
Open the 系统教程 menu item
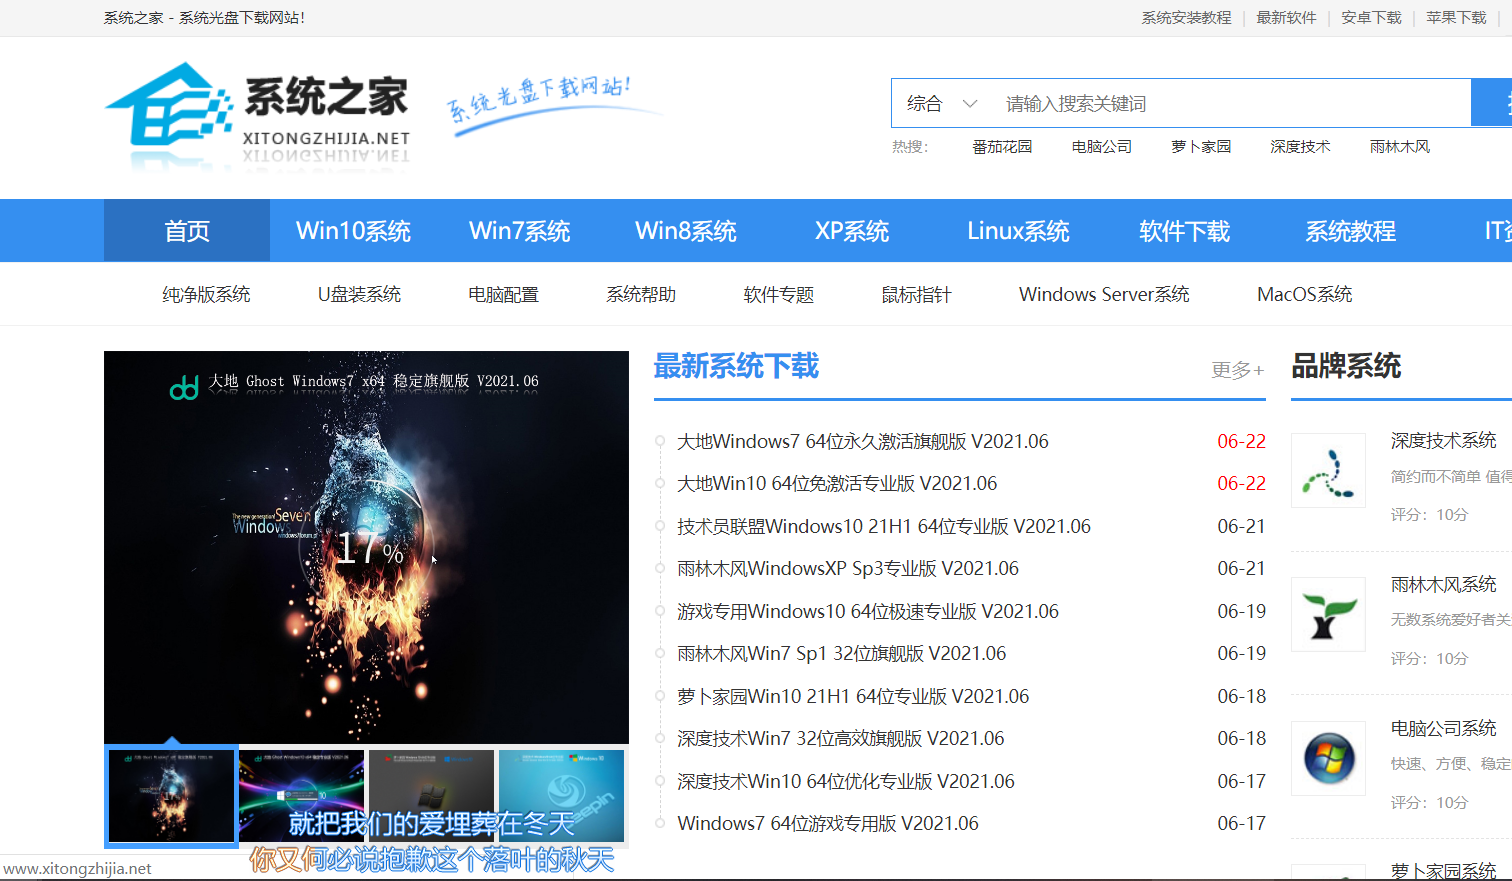click(1350, 230)
